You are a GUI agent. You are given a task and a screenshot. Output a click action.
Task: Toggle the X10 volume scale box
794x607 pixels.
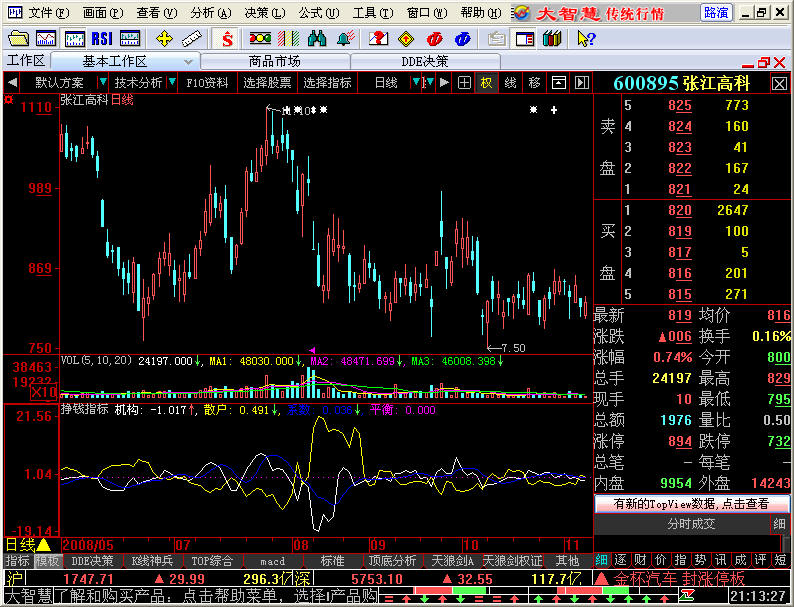(44, 392)
